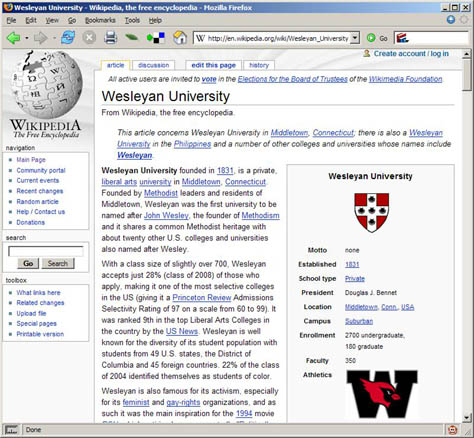Click the Reload page icon
Viewport: 474px width, 438px height.
point(68,38)
